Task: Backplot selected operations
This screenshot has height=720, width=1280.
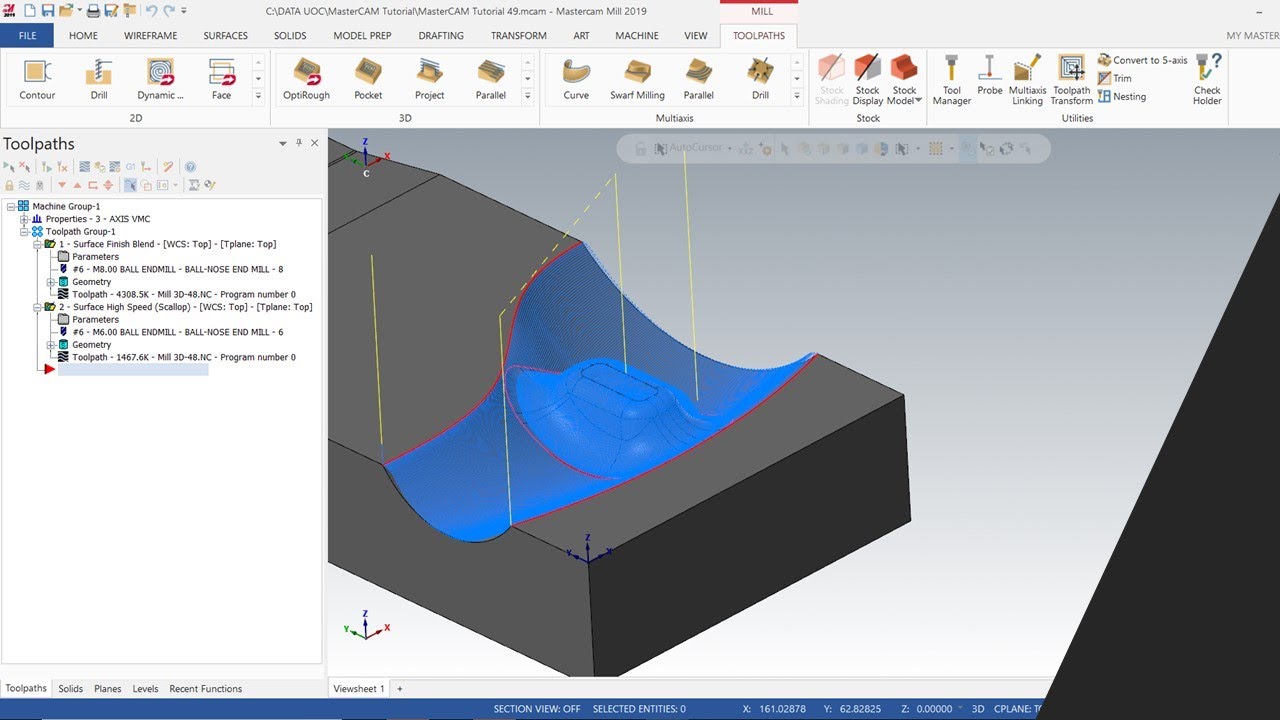Action: (x=85, y=167)
